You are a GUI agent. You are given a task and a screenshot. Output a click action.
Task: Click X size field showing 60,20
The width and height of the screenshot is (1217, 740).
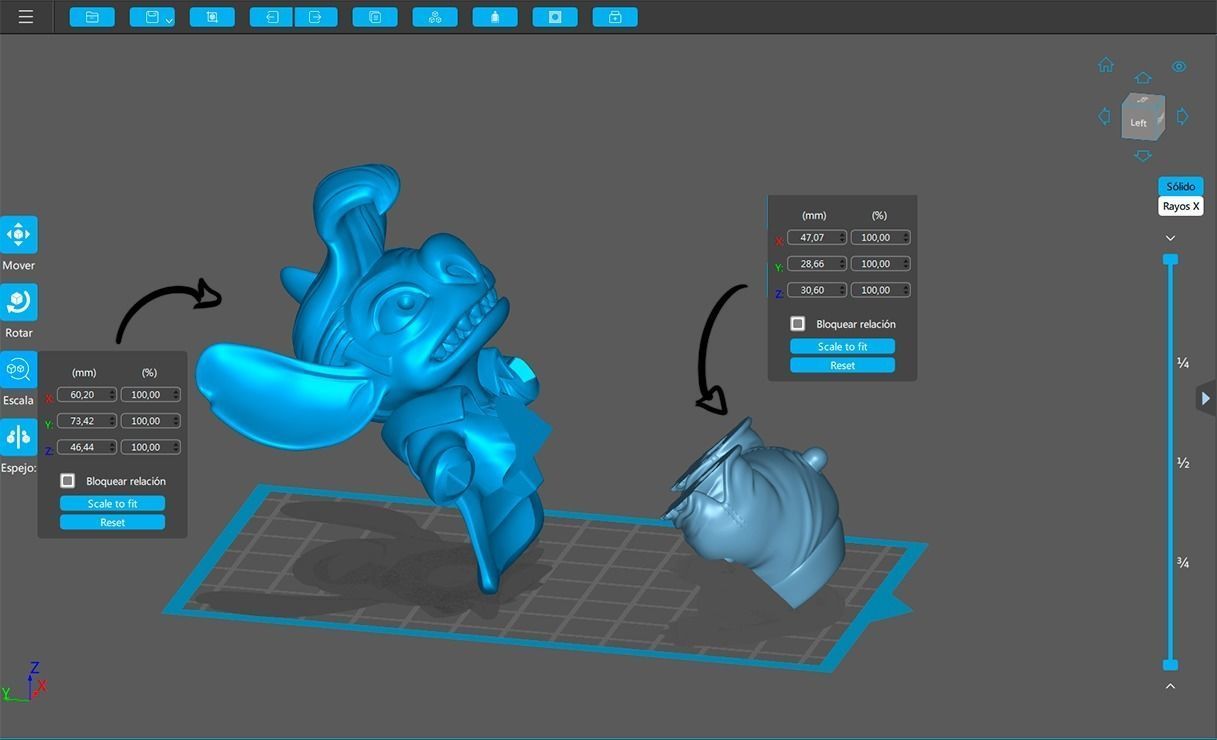87,394
